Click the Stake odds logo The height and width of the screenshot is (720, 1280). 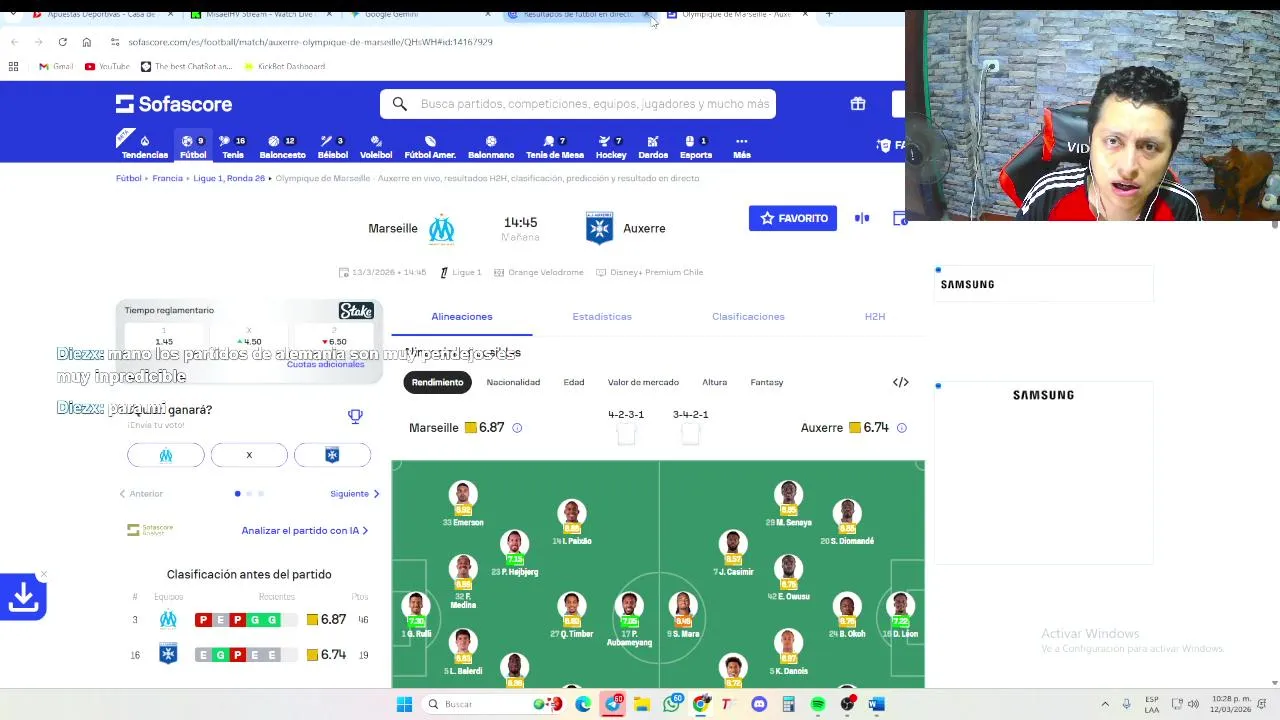coord(356,311)
